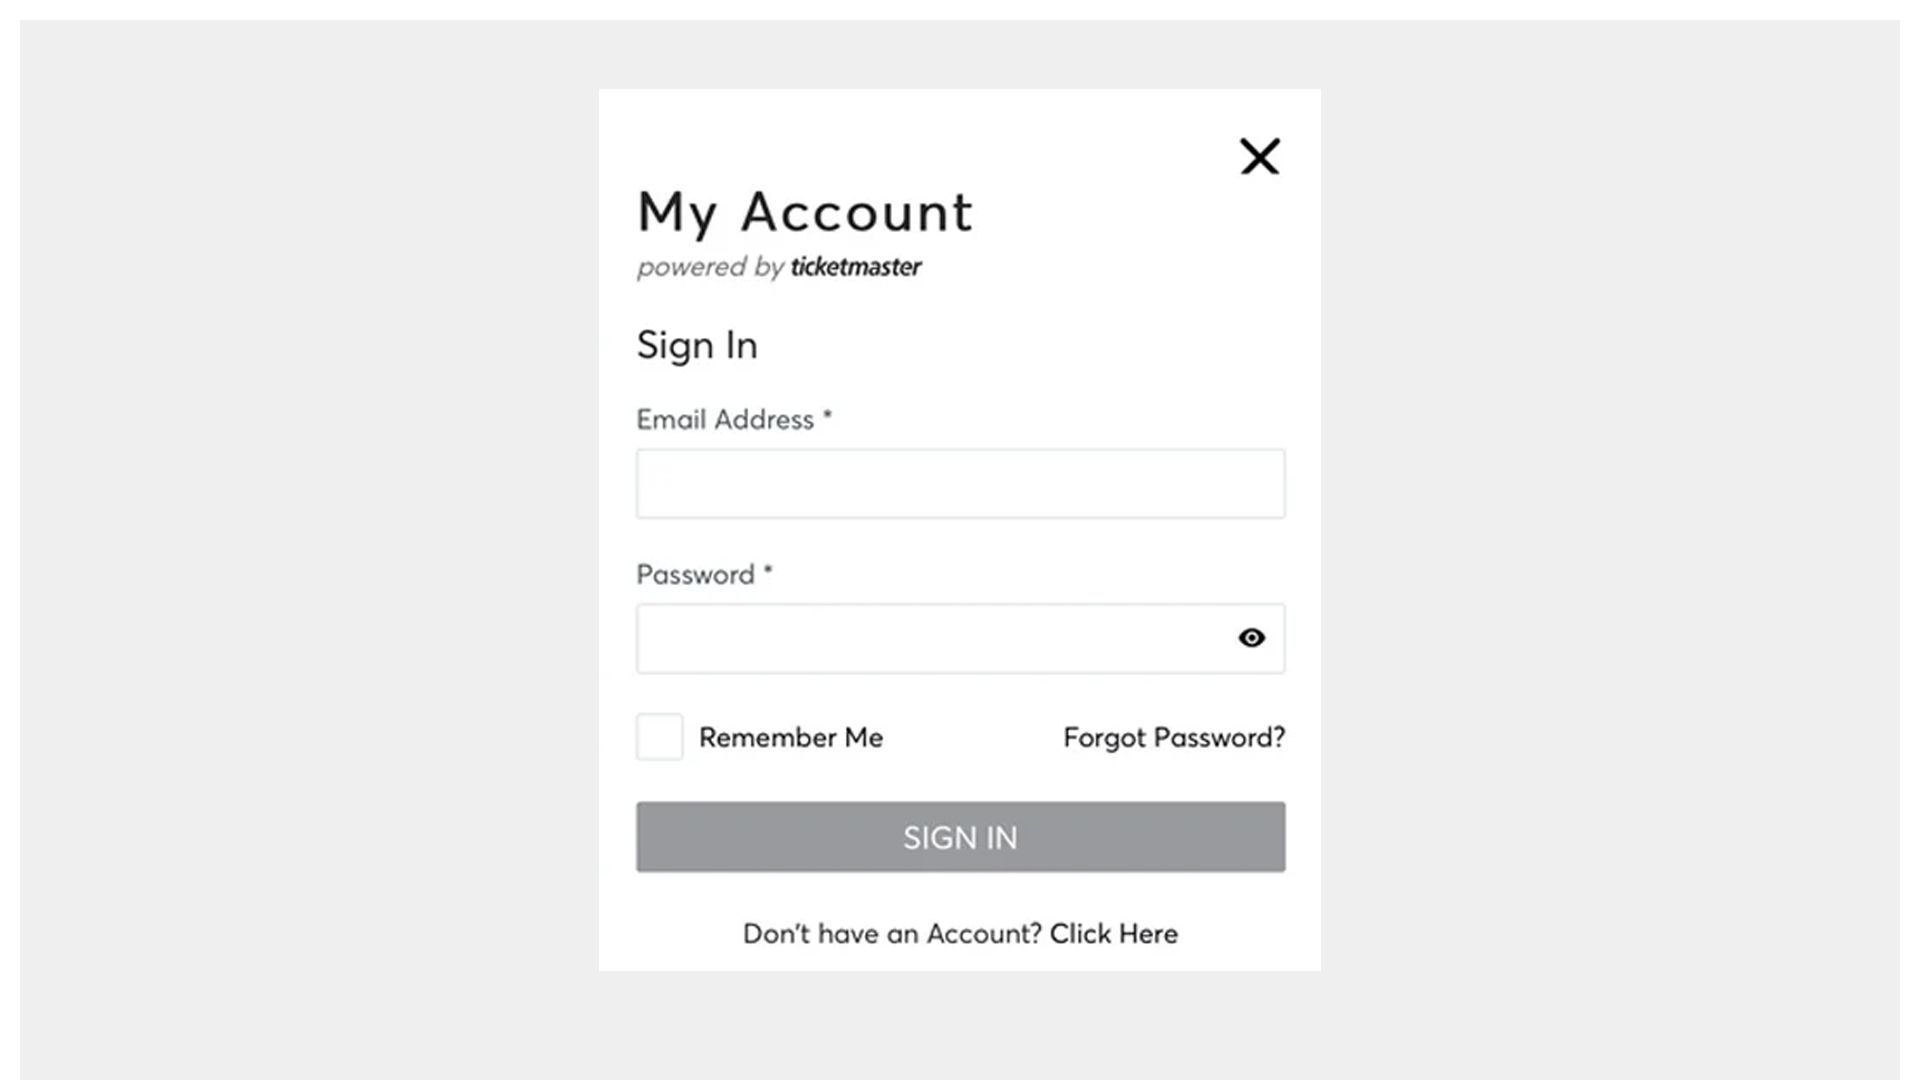Show password using the eye icon

click(1251, 638)
